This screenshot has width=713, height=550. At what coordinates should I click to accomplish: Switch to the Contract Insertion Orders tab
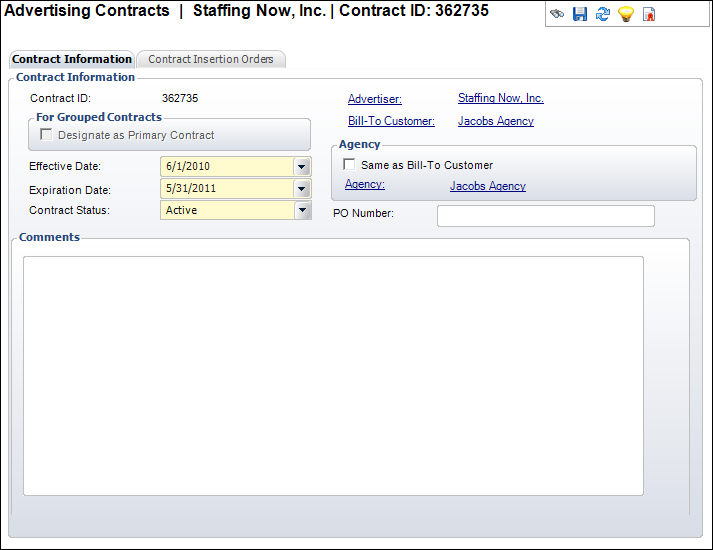[x=211, y=59]
